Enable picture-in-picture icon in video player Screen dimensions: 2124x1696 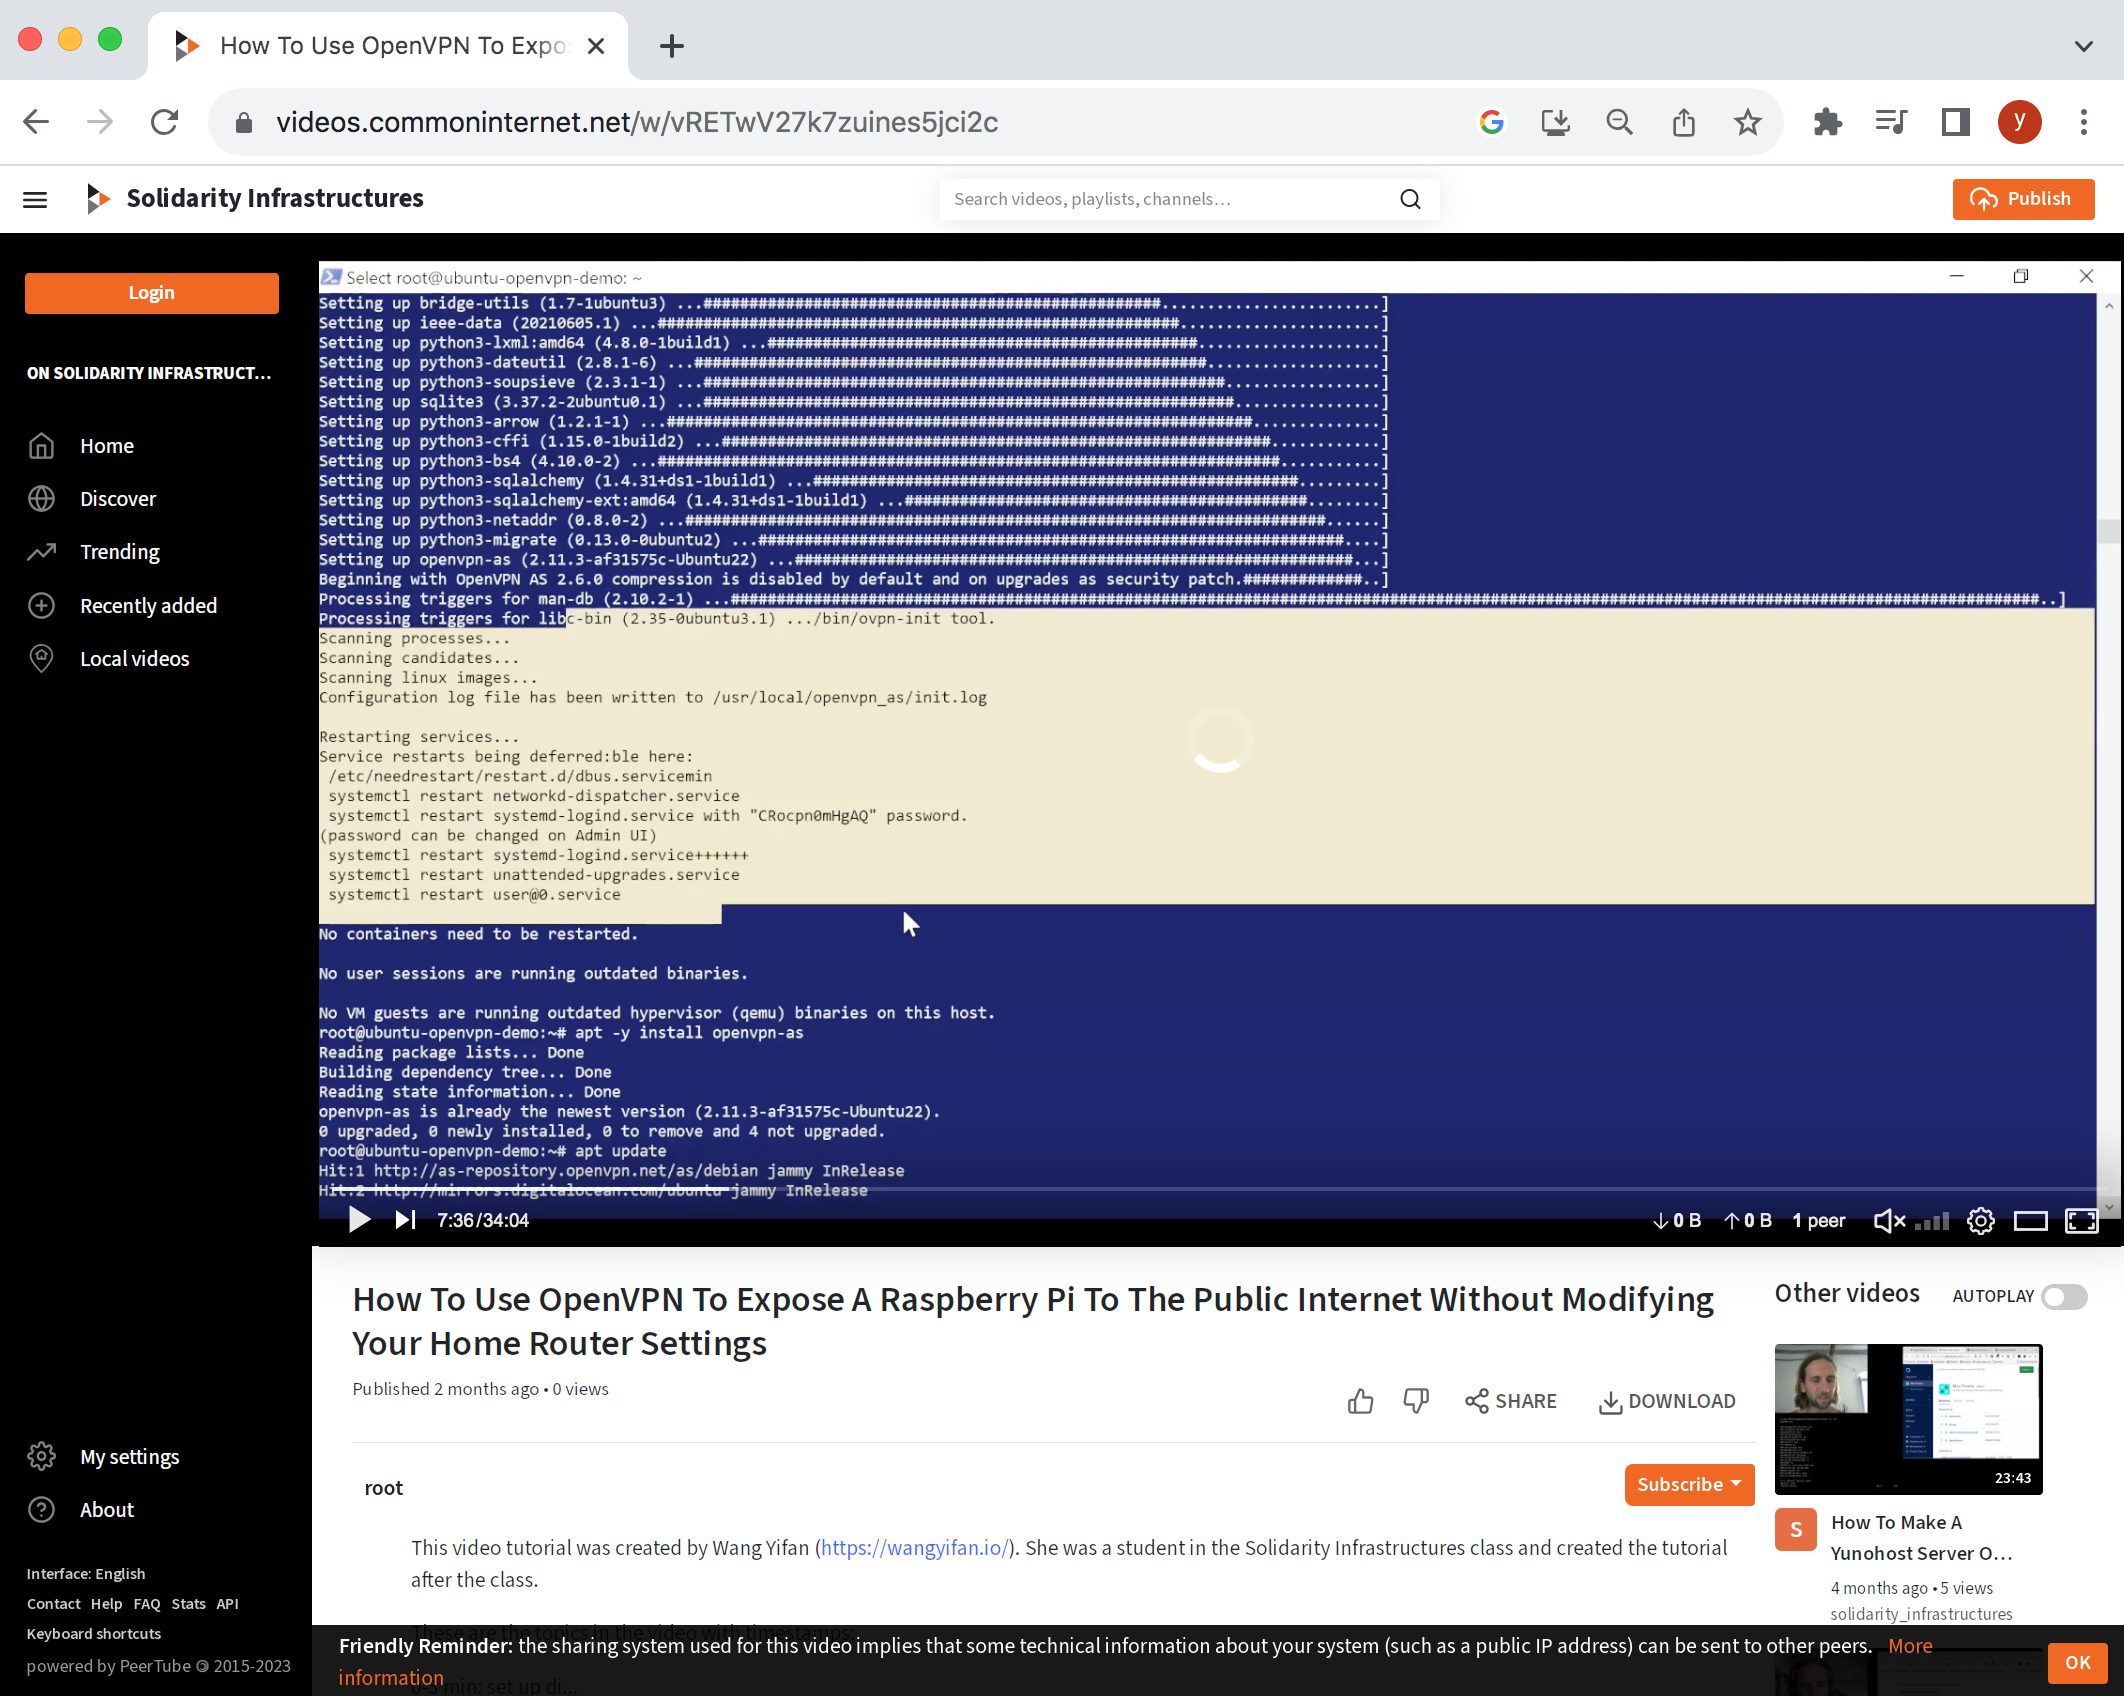(x=2031, y=1220)
